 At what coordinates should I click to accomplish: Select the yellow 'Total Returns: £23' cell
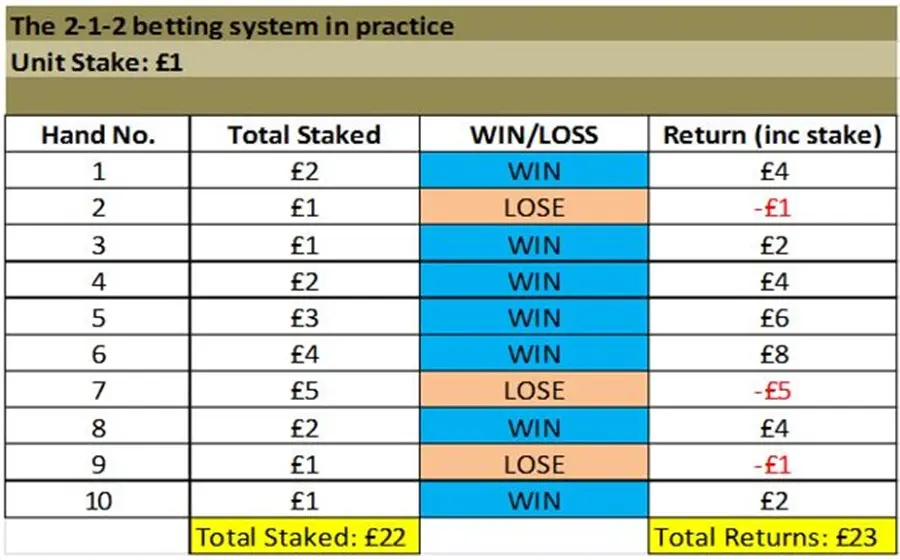coord(772,536)
